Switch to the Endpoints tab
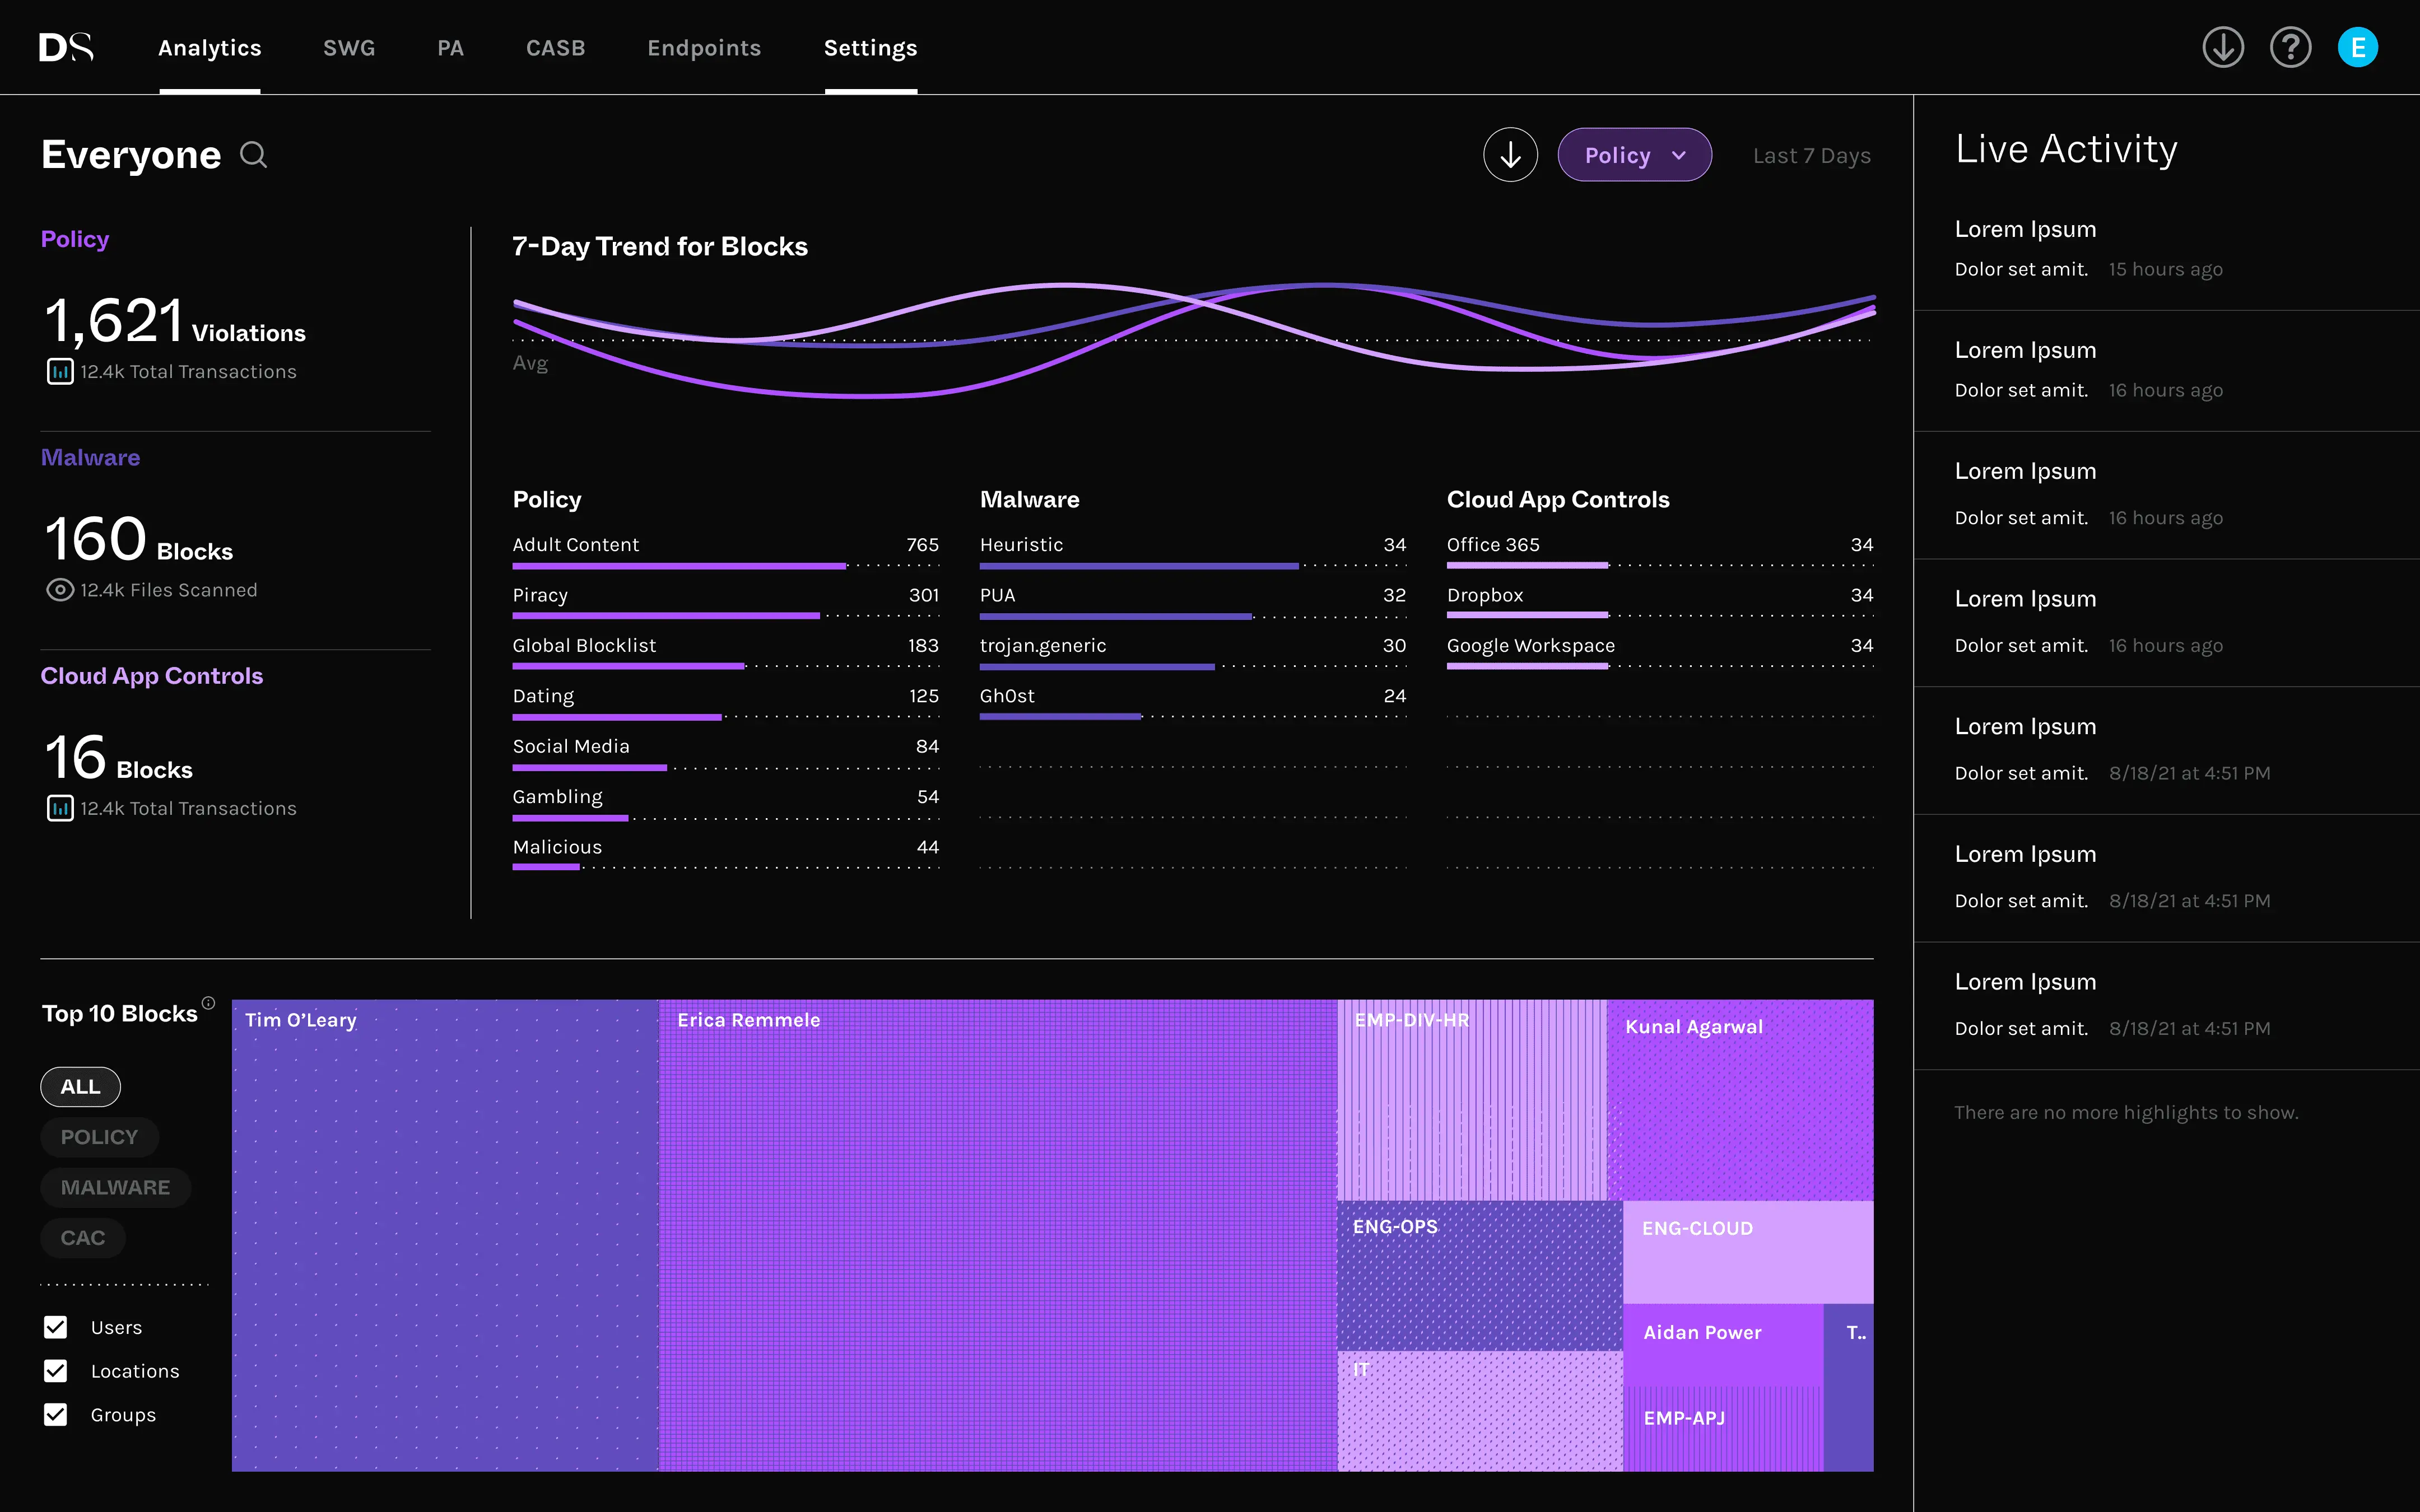 tap(704, 48)
